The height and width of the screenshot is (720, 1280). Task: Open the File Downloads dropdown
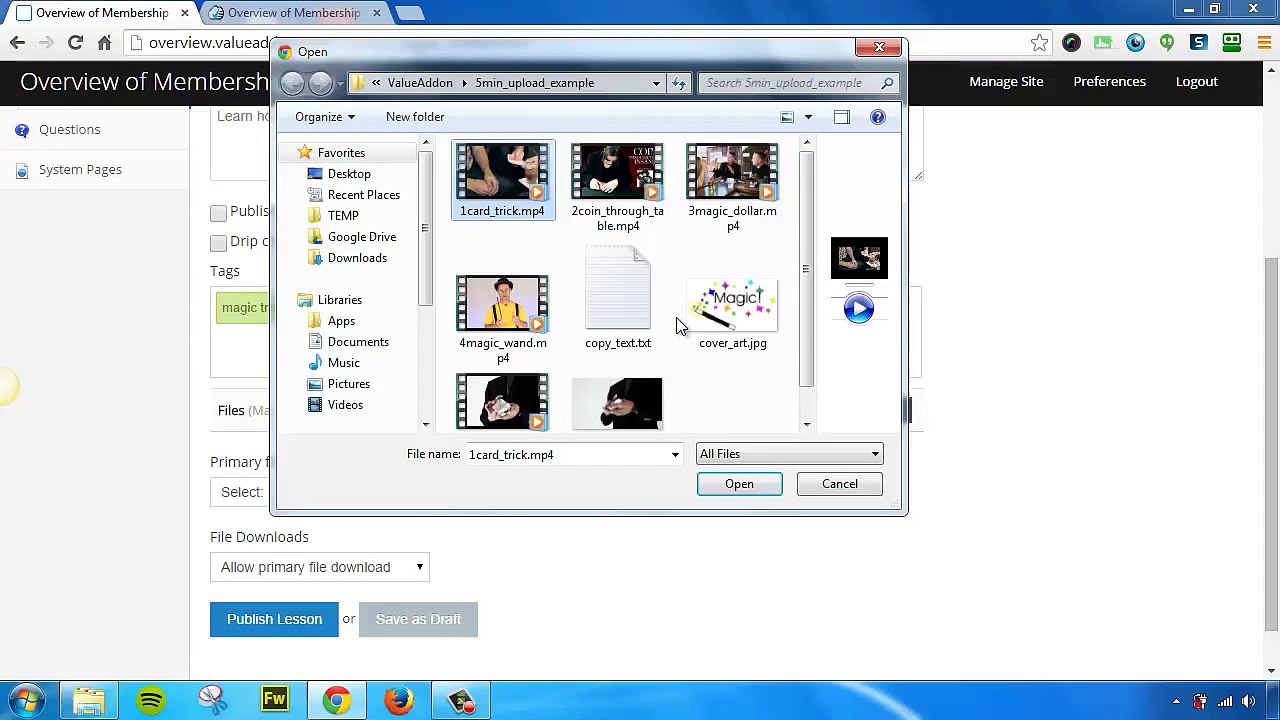tap(320, 567)
